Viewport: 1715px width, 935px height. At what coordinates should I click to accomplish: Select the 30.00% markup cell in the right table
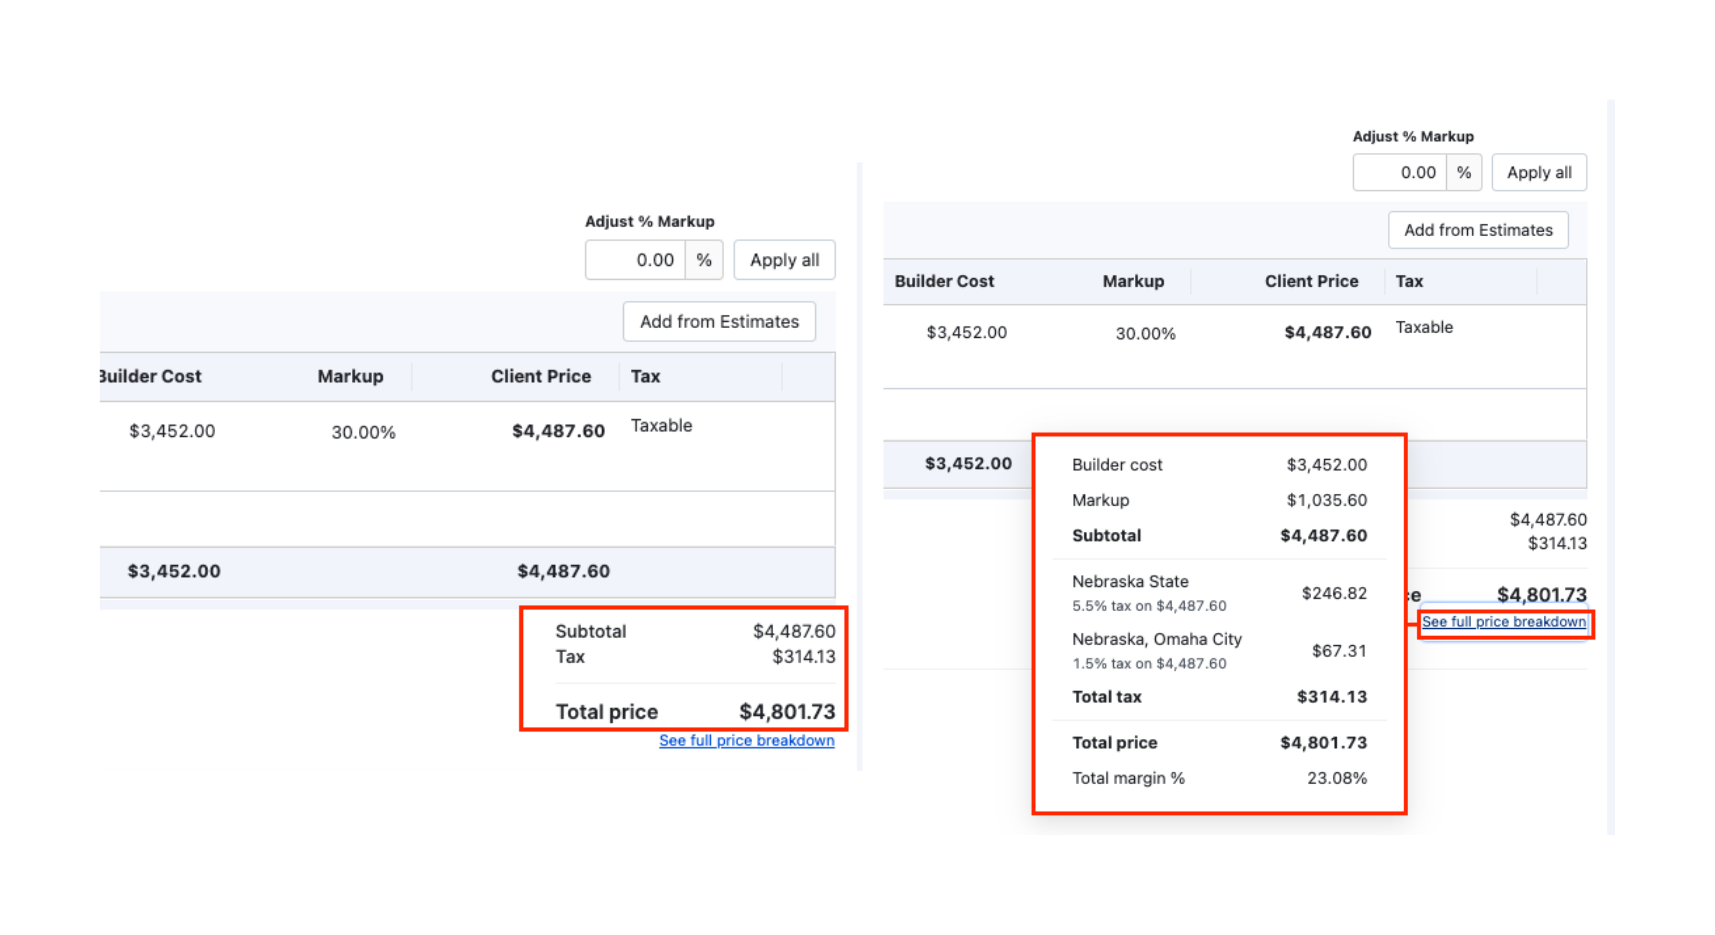pos(1145,333)
